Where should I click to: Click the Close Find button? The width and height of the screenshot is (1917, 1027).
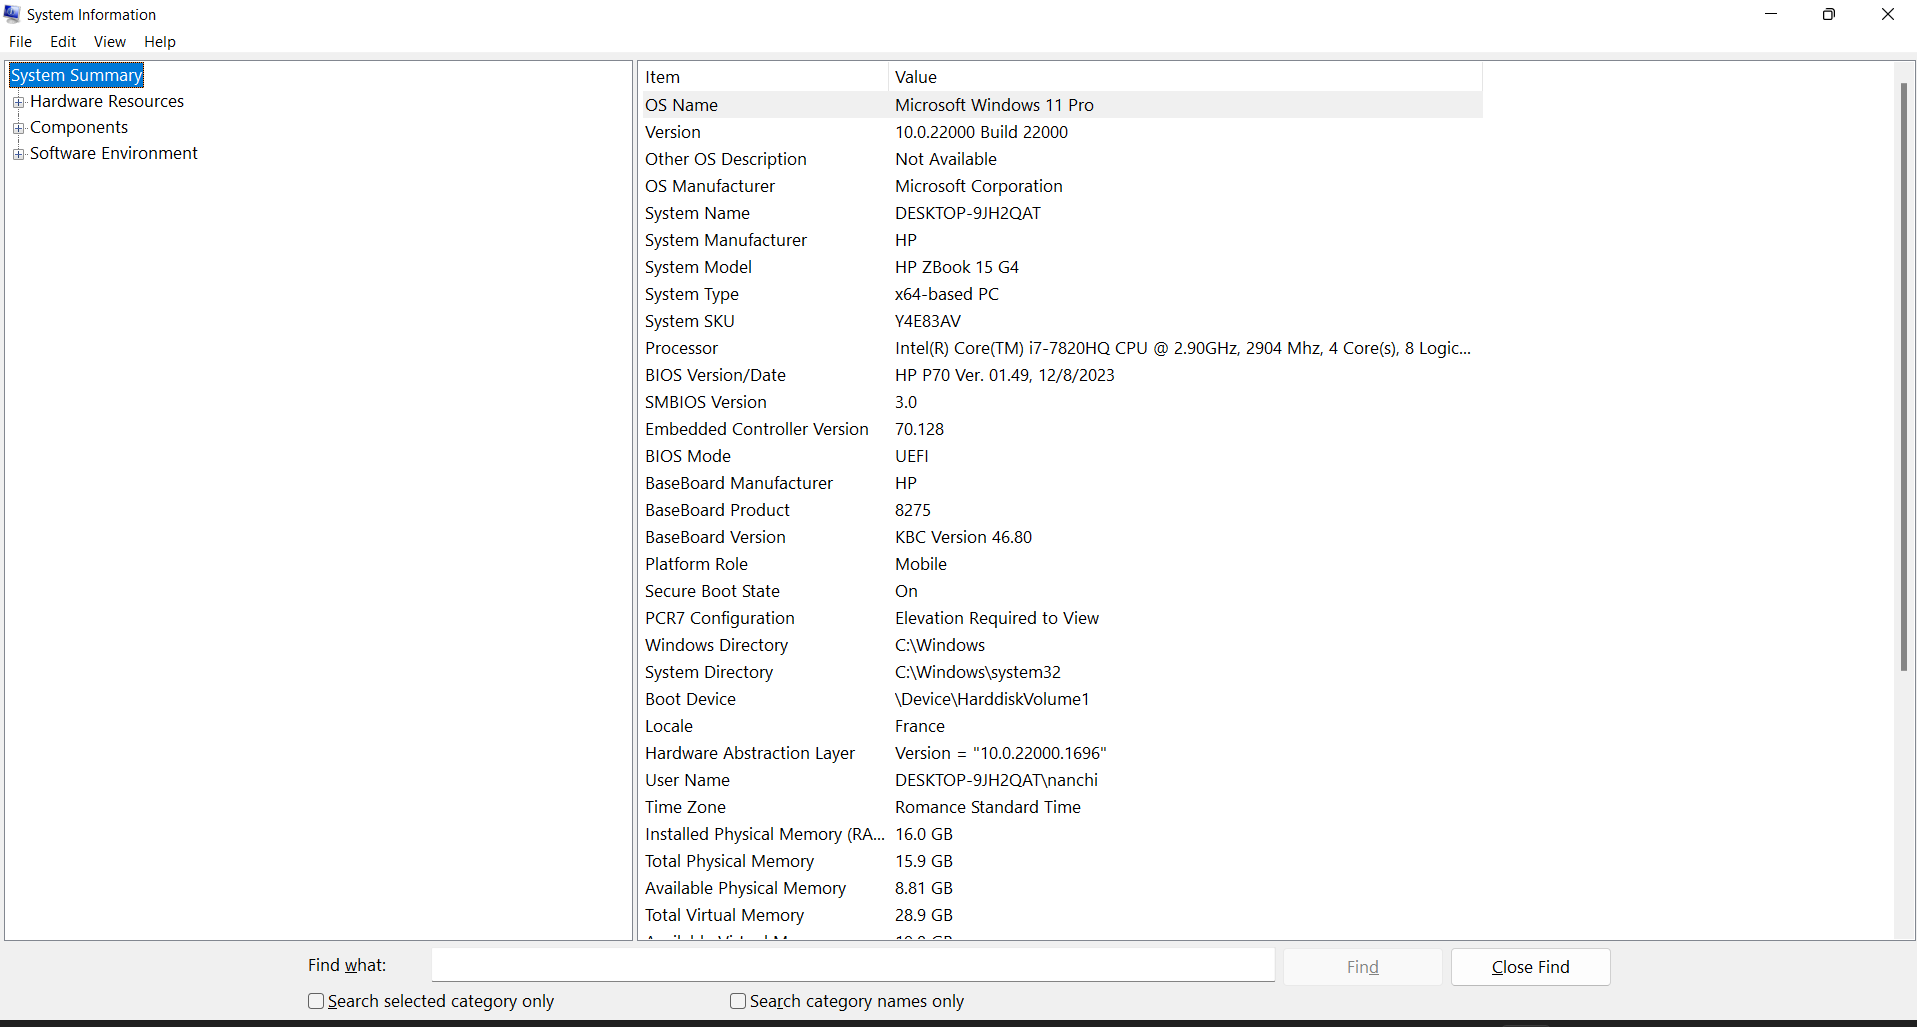1531,967
